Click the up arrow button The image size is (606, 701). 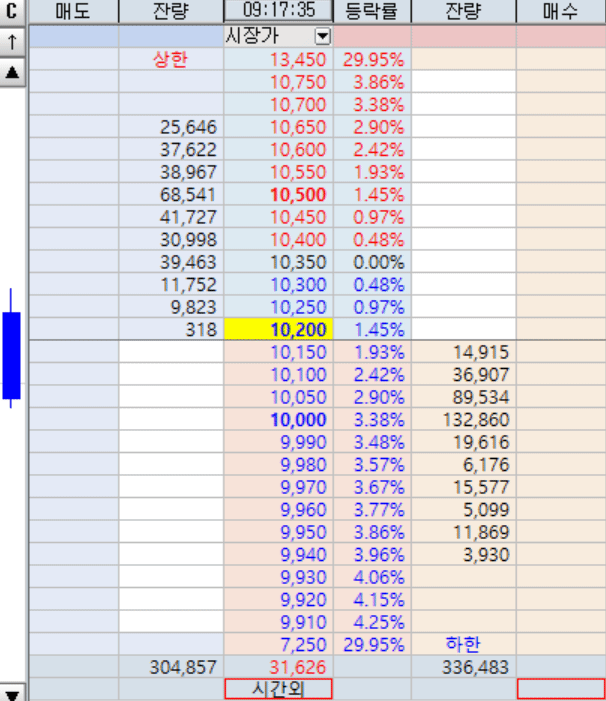(12, 42)
